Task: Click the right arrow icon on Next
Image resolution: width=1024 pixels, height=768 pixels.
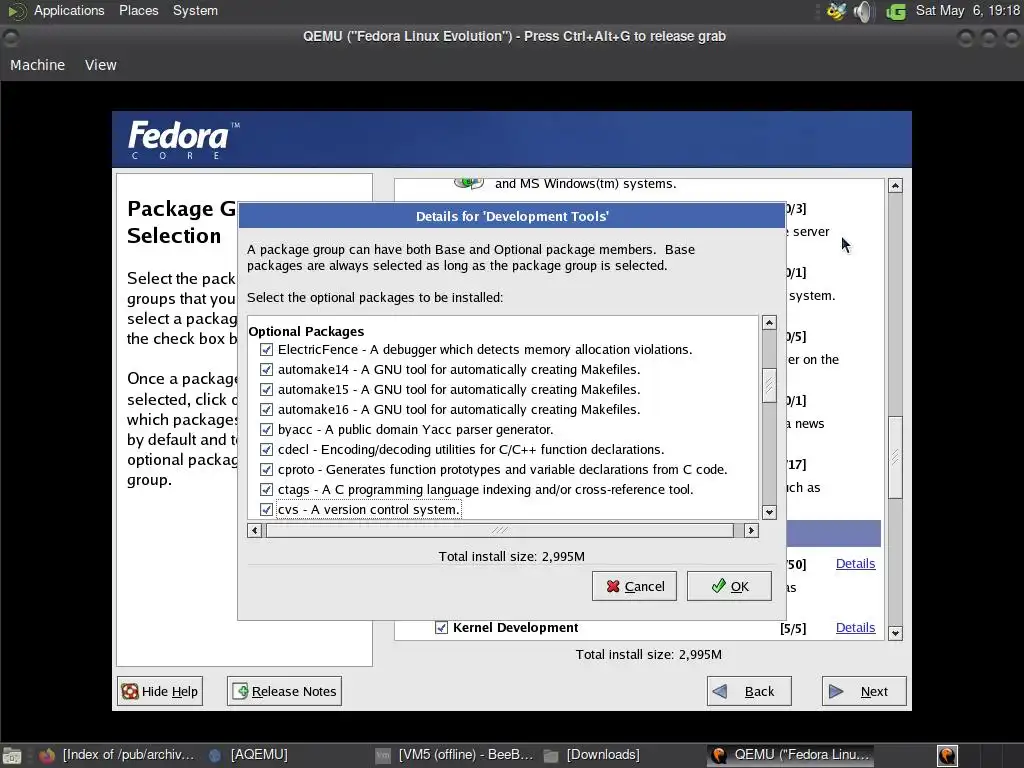Action: point(836,691)
